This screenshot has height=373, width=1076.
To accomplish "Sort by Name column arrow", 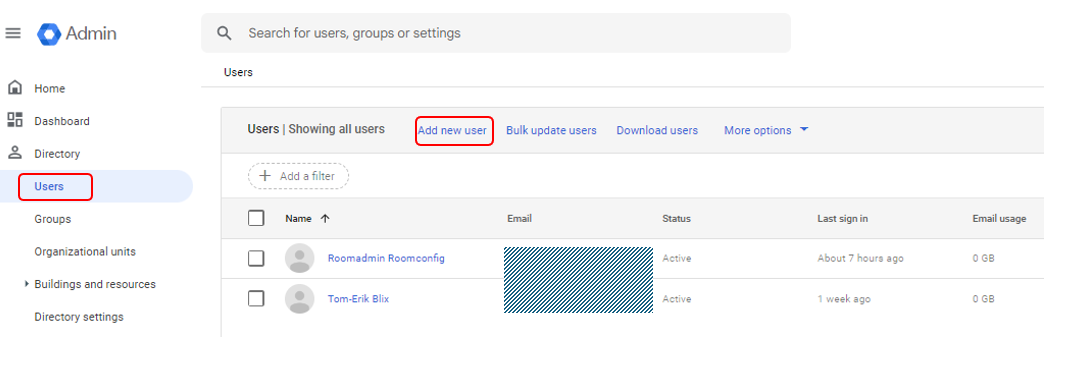I will pyautogui.click(x=325, y=219).
